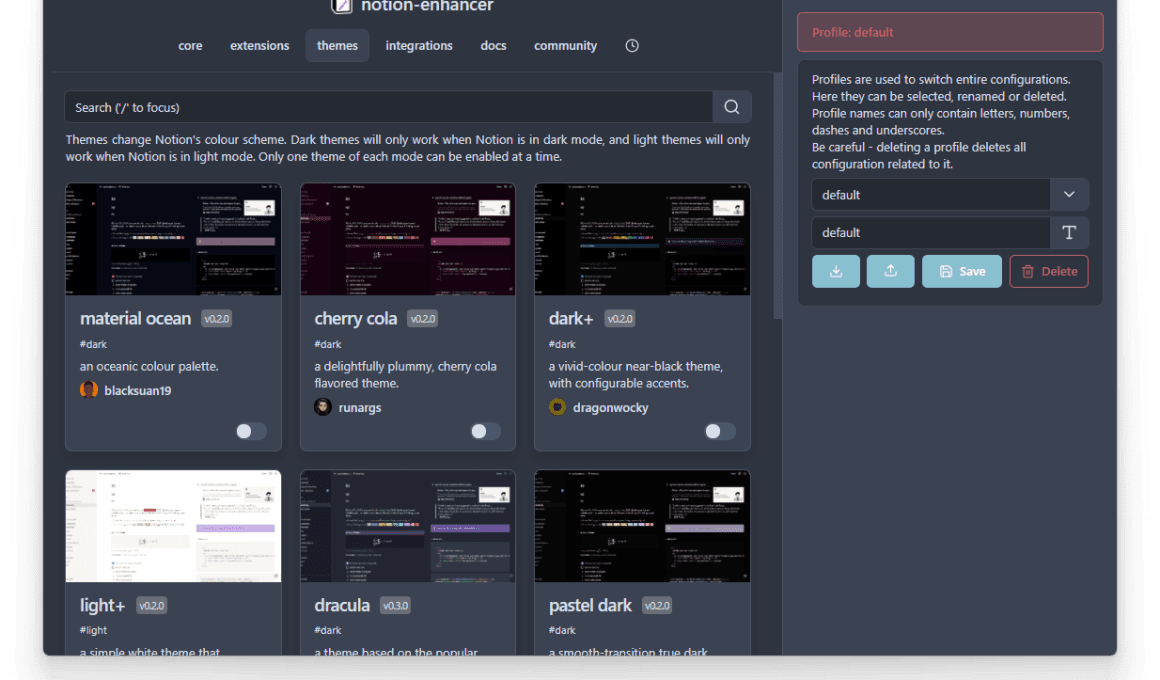The image size is (1160, 680).
Task: Open cherry cola preview thumbnail
Action: coord(408,240)
